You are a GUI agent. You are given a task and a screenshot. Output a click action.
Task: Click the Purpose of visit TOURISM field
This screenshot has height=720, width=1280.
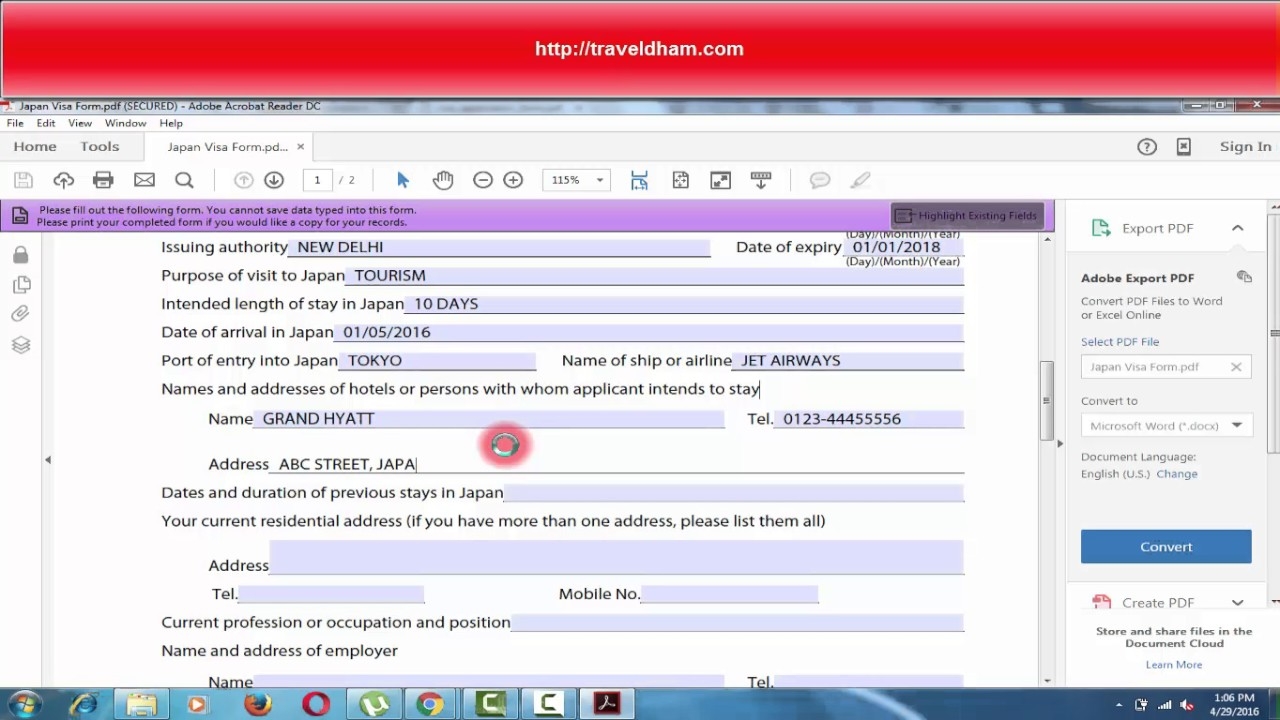(x=654, y=275)
